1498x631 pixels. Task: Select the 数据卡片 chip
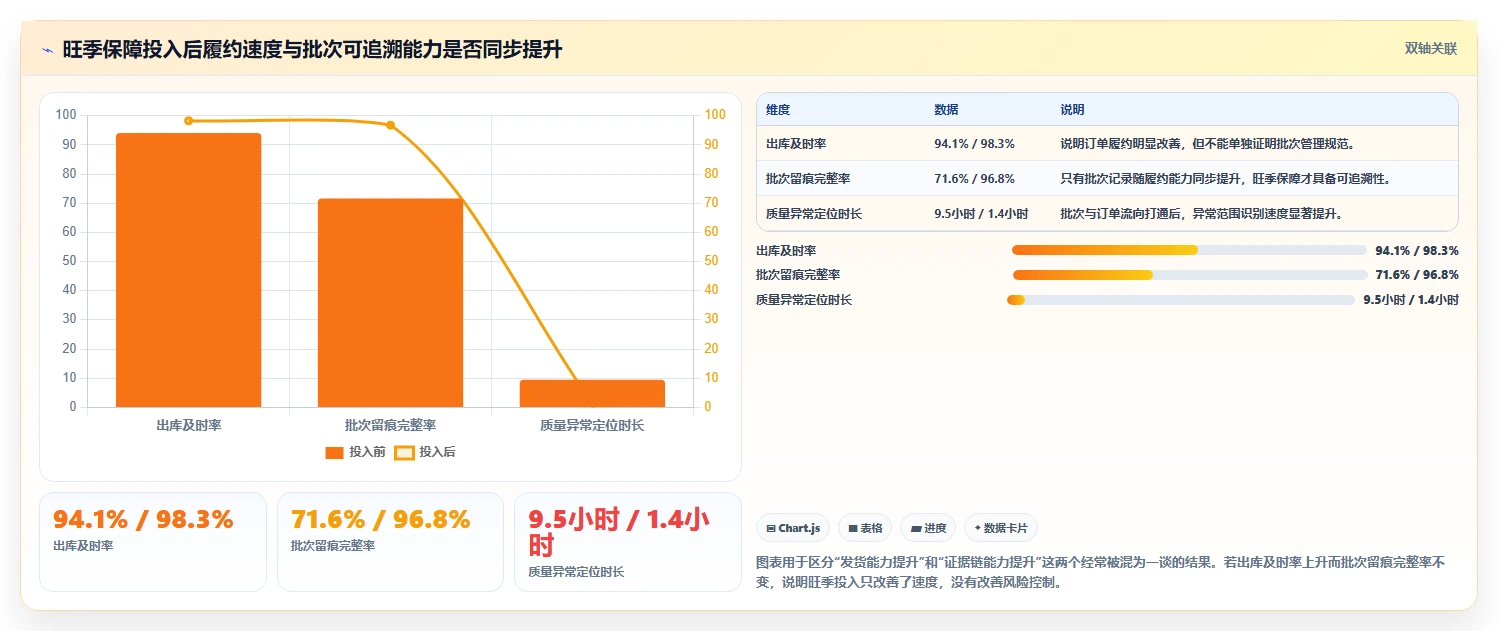[x=1001, y=528]
